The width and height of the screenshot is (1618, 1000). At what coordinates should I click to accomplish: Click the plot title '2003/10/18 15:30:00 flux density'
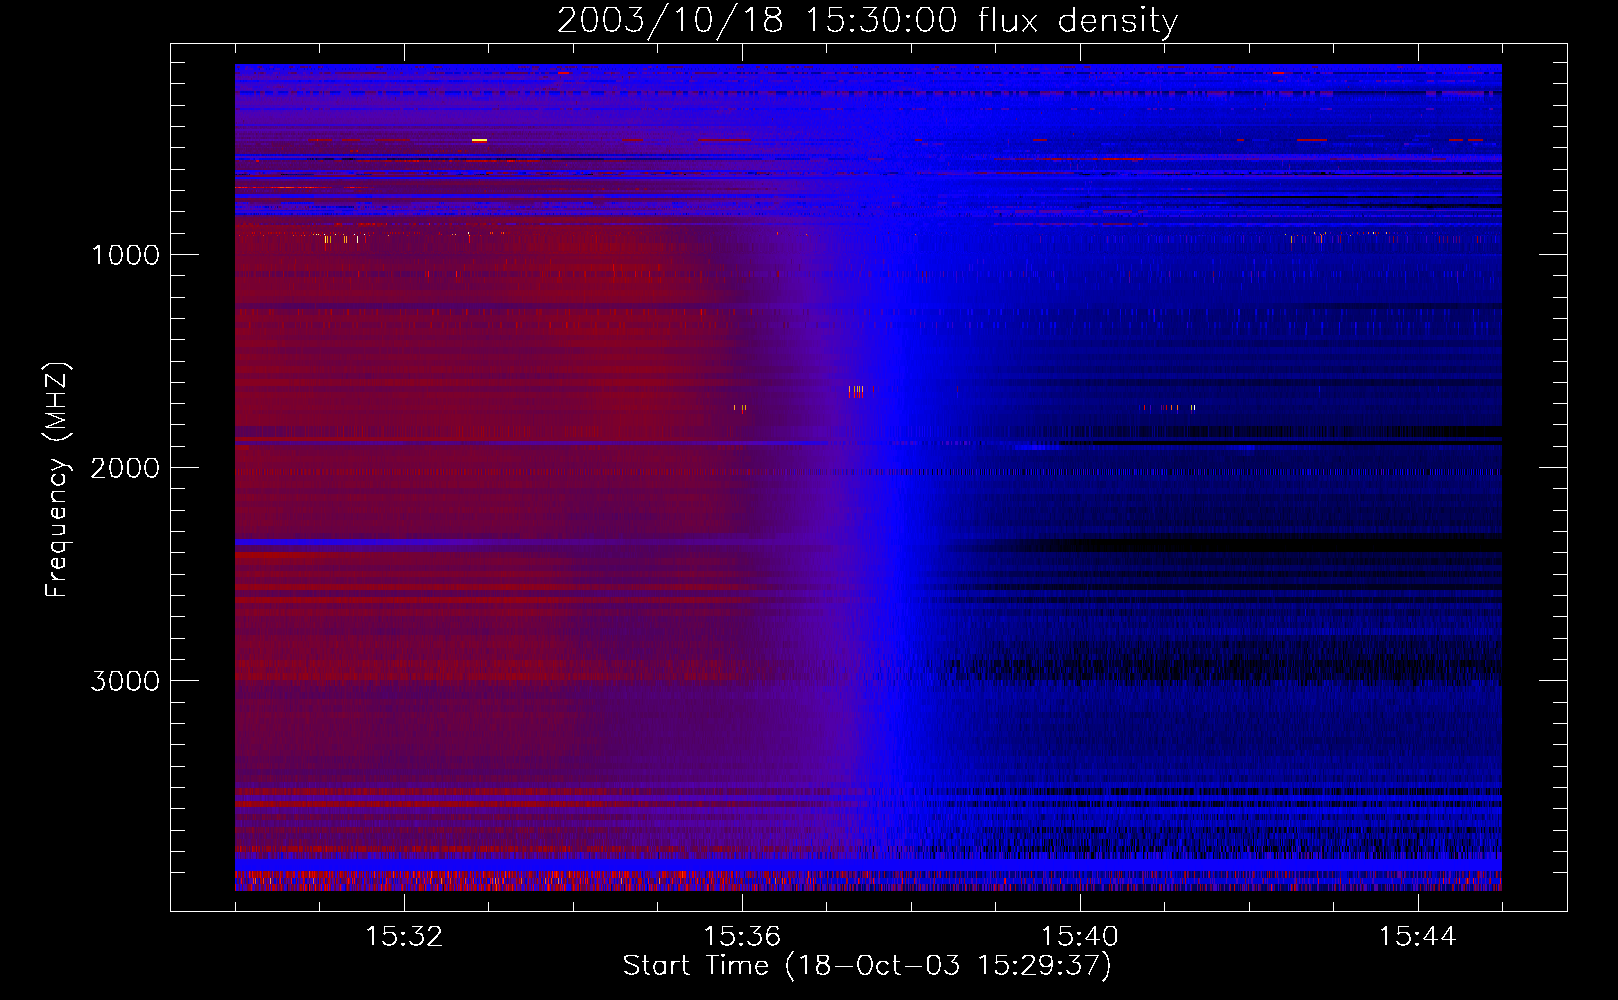click(x=867, y=20)
